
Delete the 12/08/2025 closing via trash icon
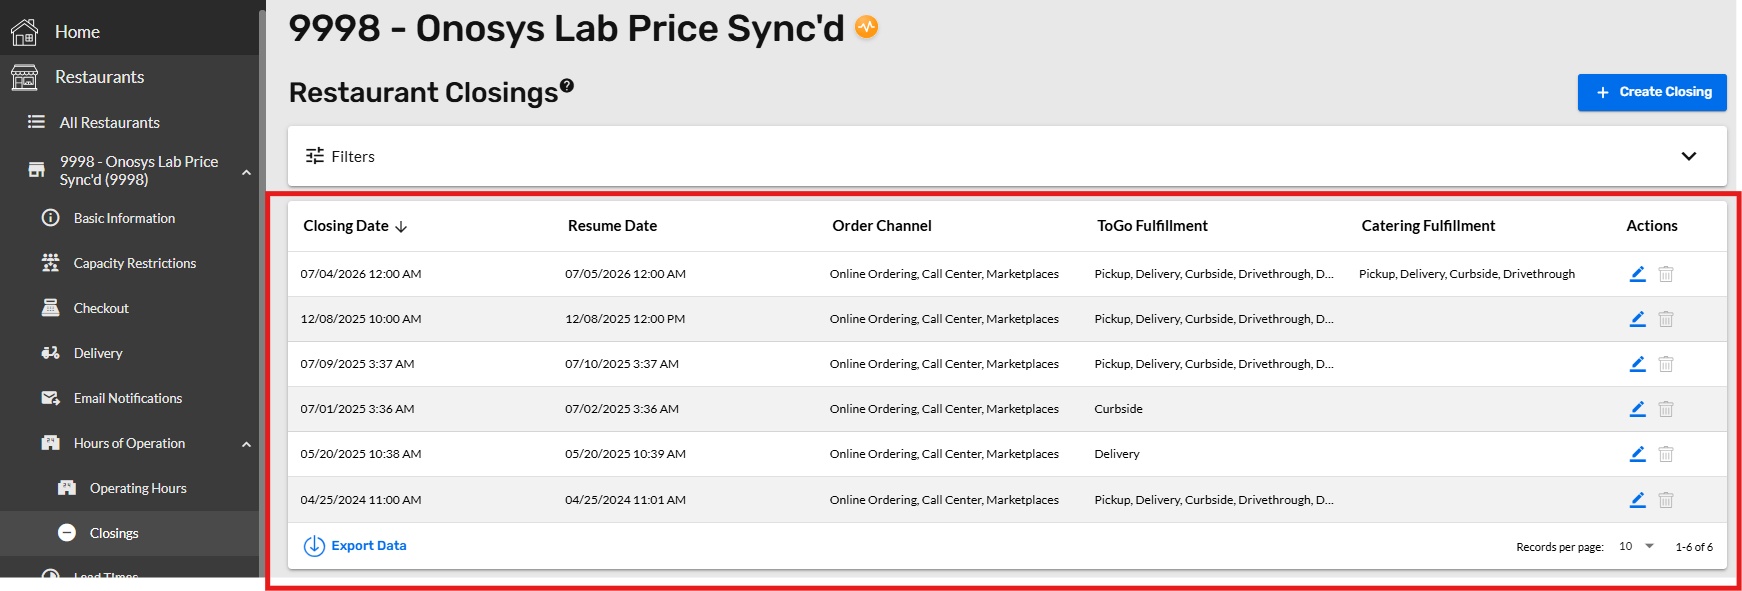1666,319
